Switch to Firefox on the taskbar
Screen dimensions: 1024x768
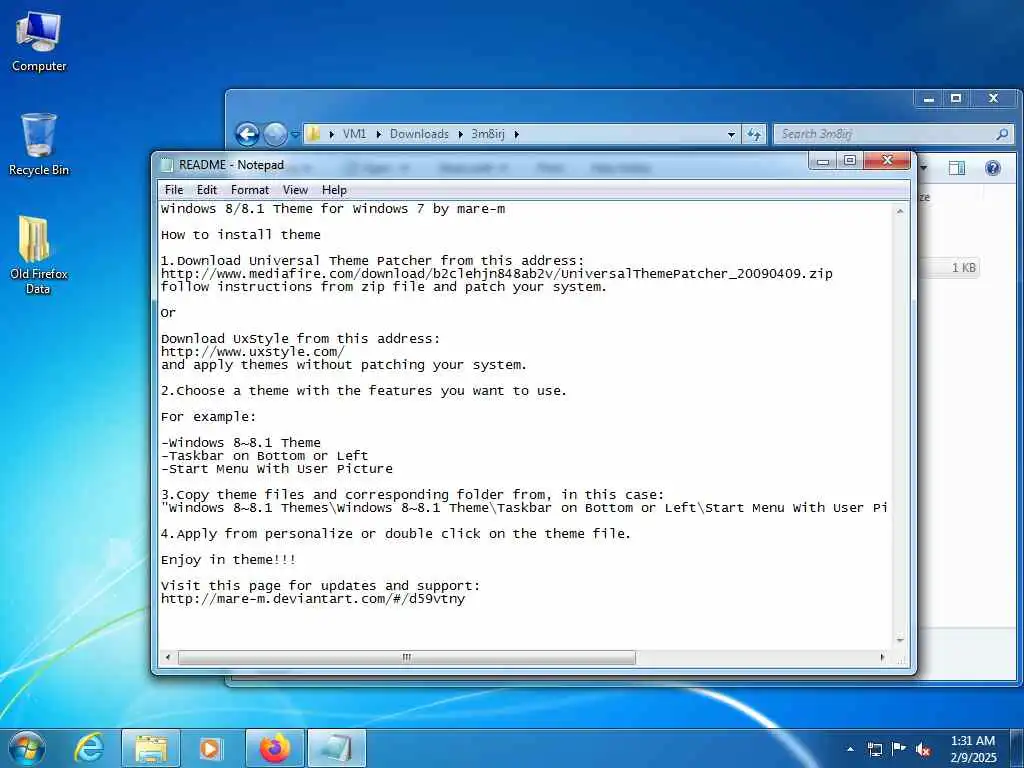[275, 748]
